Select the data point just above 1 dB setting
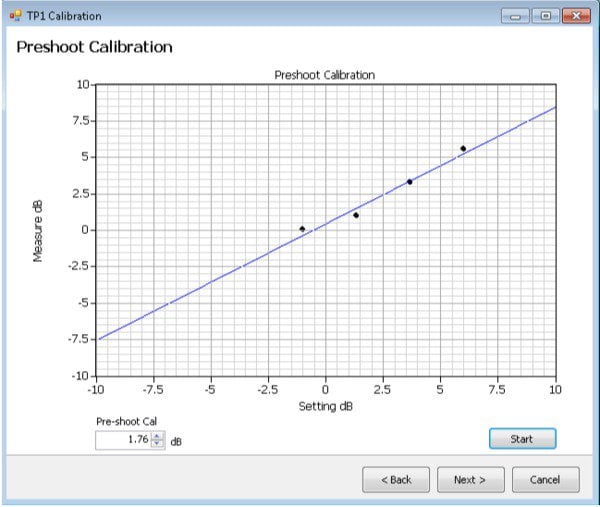 356,215
